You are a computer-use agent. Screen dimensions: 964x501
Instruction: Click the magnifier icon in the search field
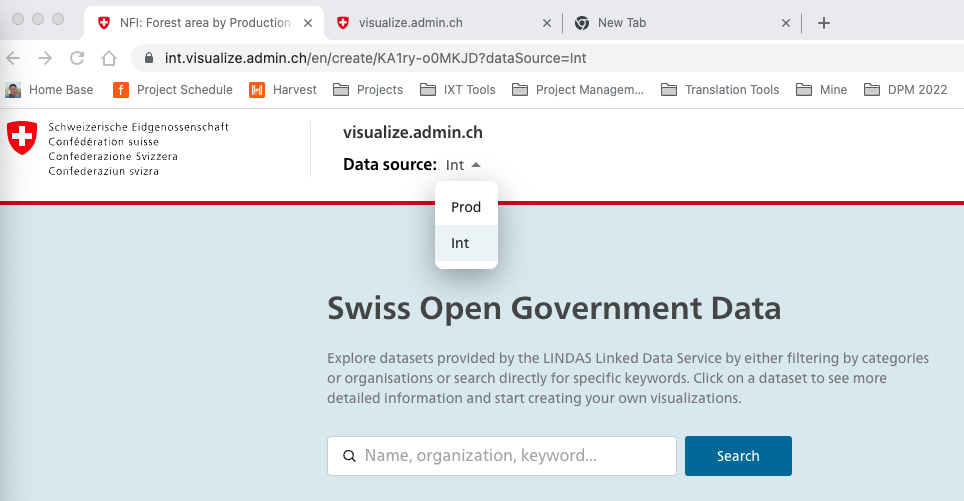(x=349, y=456)
